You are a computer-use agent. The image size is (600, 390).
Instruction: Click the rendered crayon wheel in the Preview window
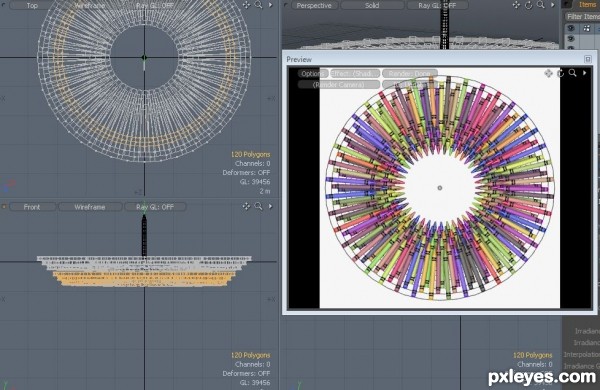point(440,188)
